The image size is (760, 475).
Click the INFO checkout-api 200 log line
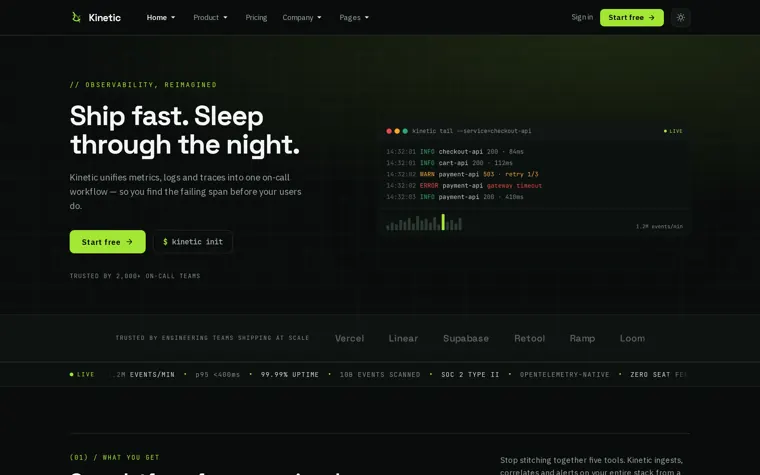pyautogui.click(x=455, y=152)
